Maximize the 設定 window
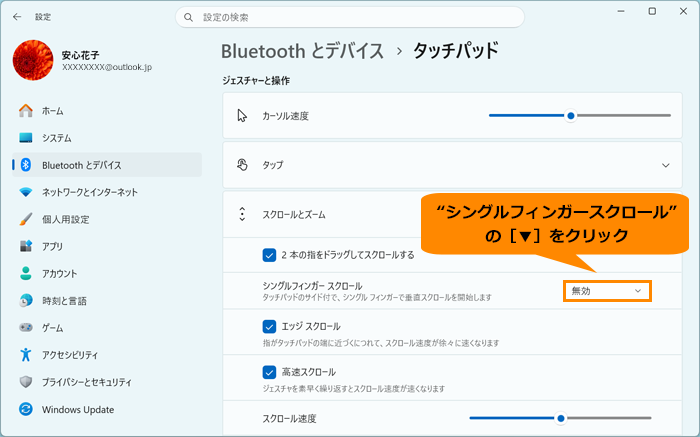 pyautogui.click(x=652, y=11)
